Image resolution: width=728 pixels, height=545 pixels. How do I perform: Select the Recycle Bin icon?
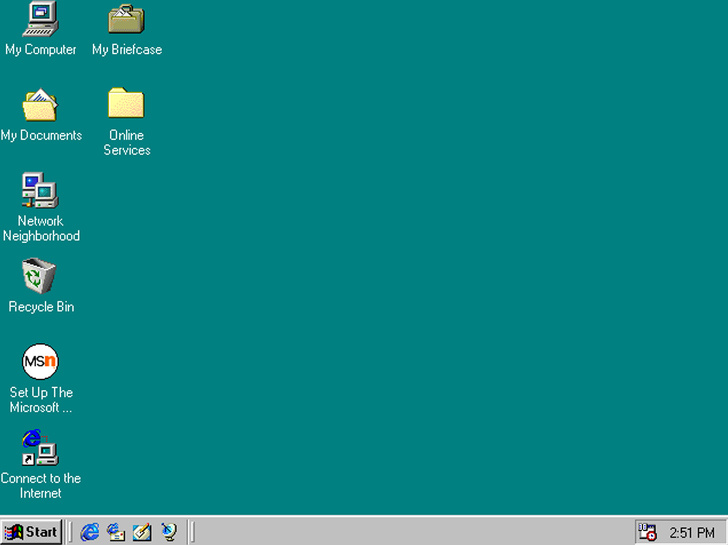[39, 276]
